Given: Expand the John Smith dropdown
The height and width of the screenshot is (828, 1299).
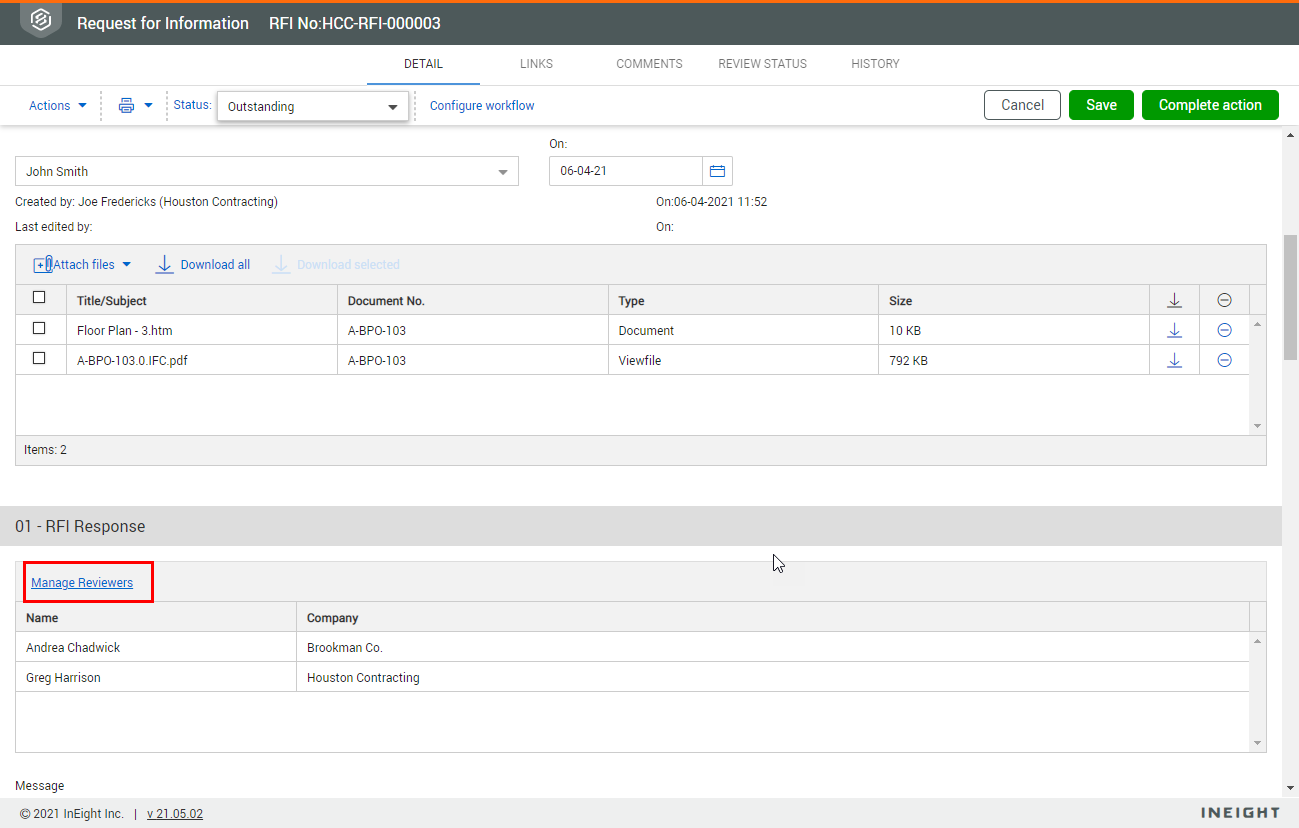Looking at the screenshot, I should coord(267,172).
